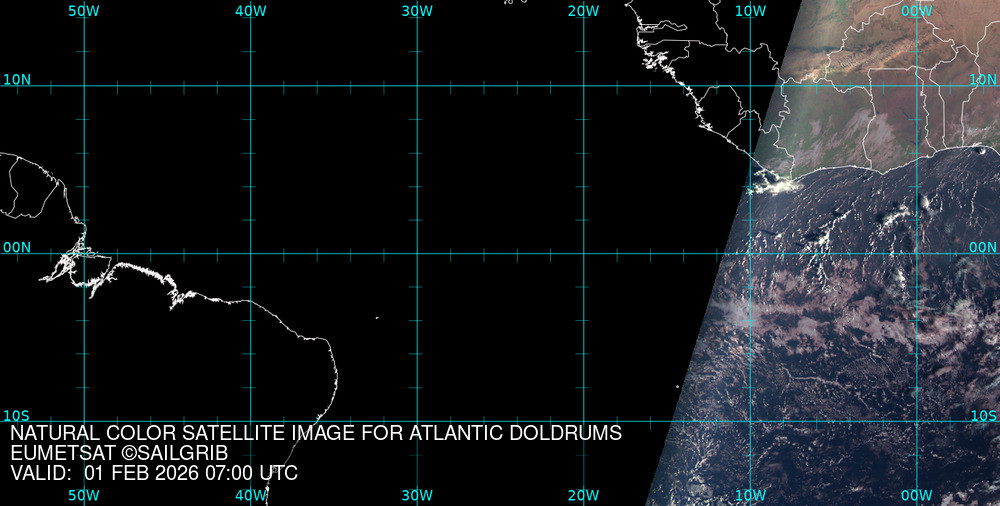Click the 20W longitude label at top
This screenshot has width=1000, height=506.
click(583, 11)
